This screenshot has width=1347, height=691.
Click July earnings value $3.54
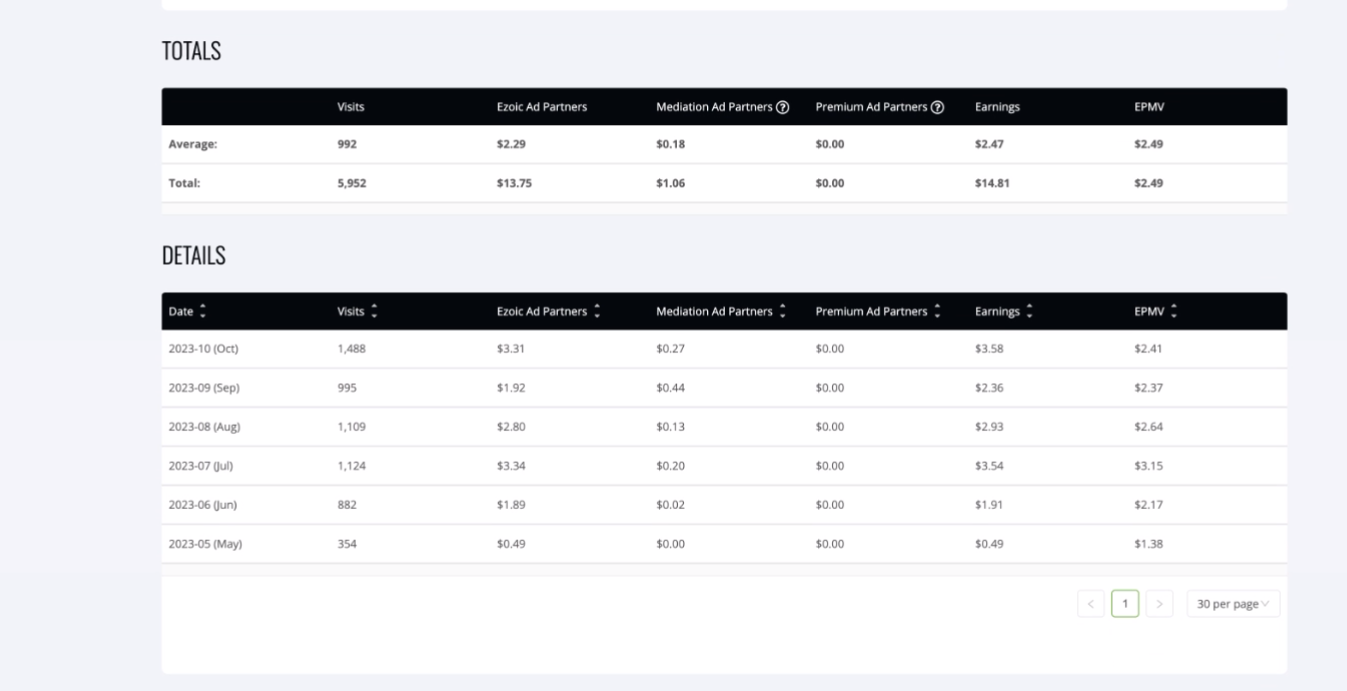pos(989,466)
